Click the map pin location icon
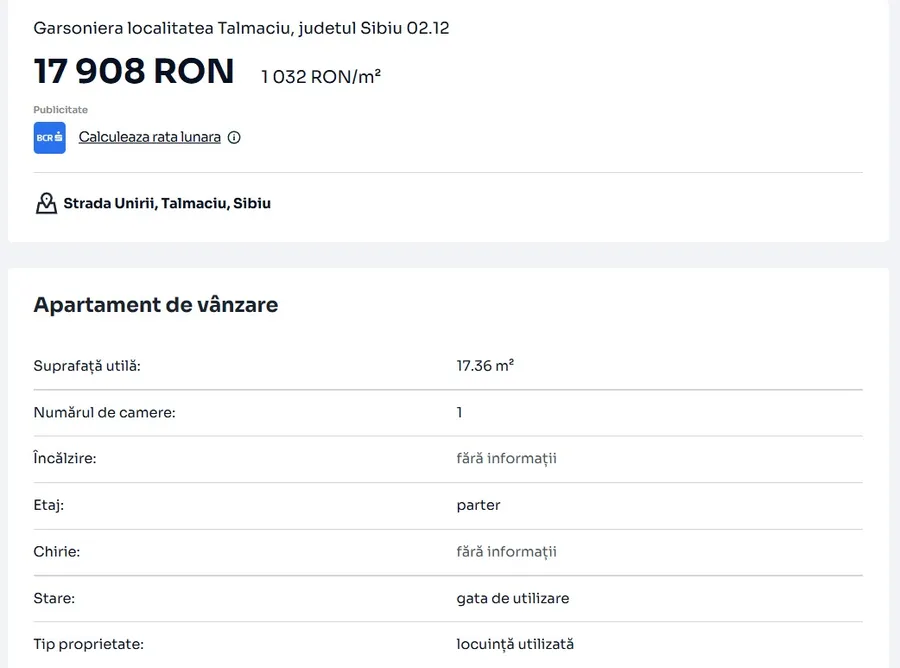 pos(46,204)
